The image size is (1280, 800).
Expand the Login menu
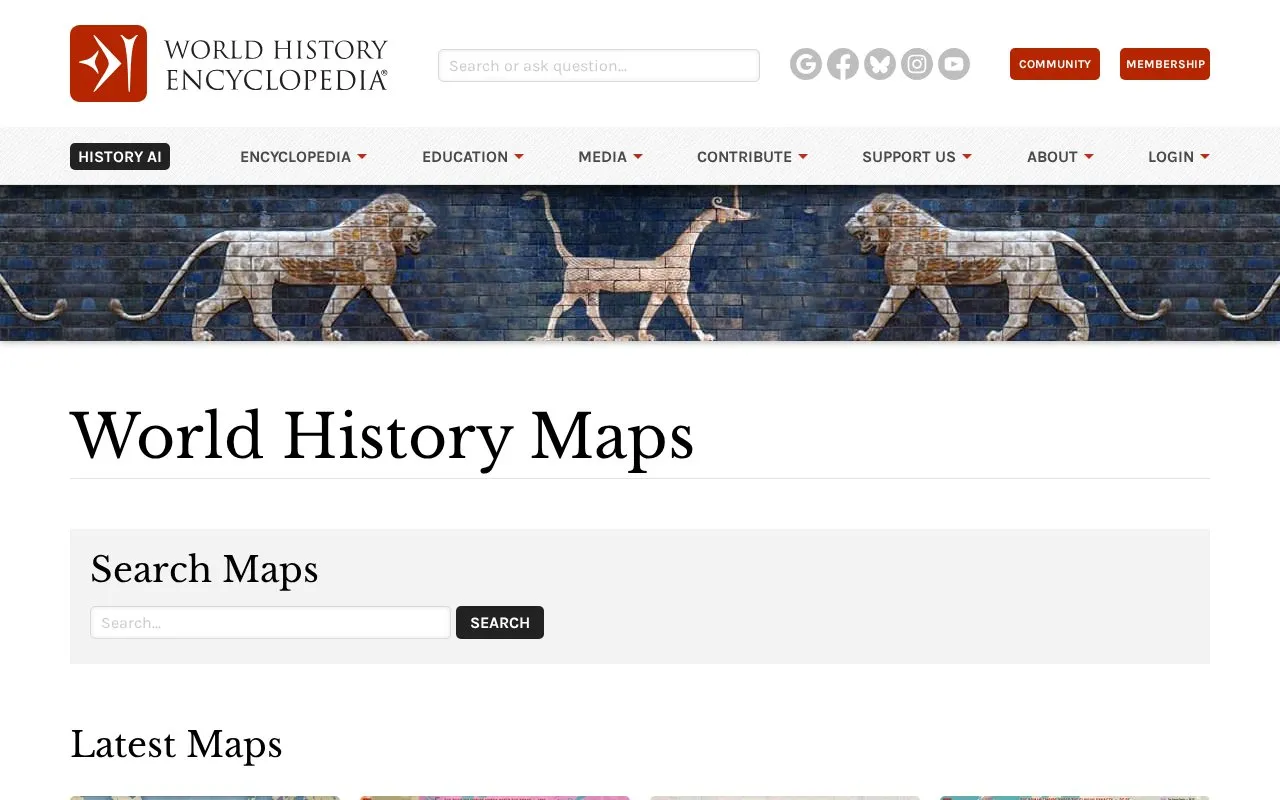click(1179, 157)
